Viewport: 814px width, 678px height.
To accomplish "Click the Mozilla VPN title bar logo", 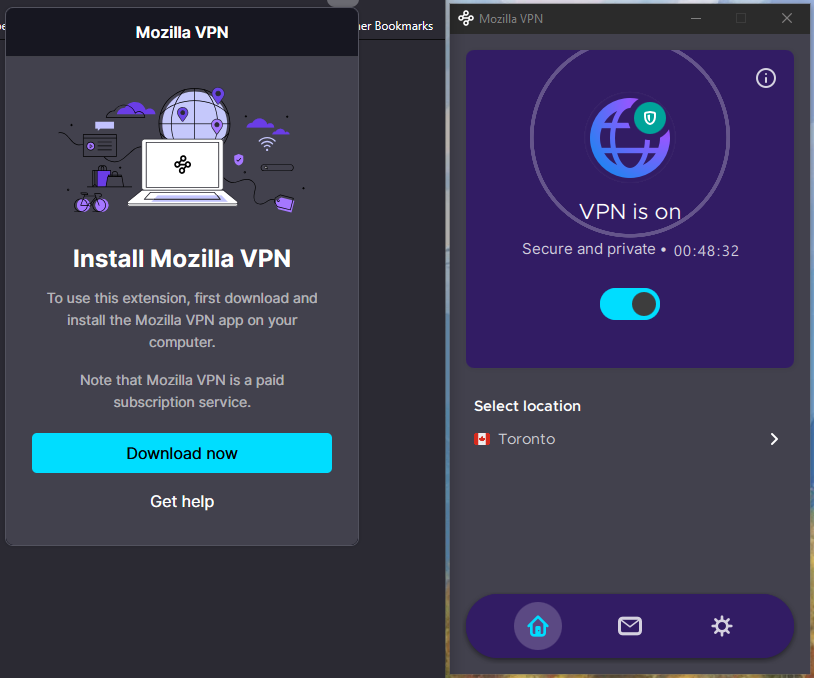I will pos(465,18).
